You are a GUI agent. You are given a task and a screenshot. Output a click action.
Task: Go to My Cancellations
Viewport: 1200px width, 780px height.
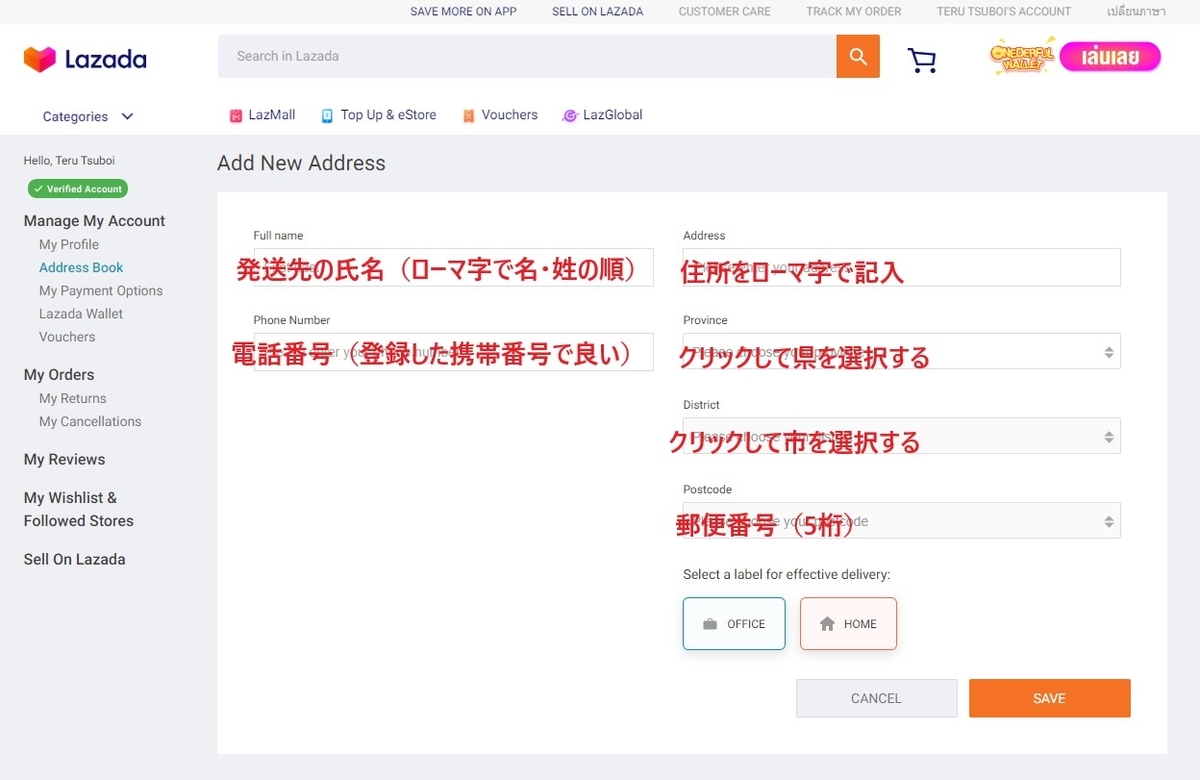coord(90,421)
